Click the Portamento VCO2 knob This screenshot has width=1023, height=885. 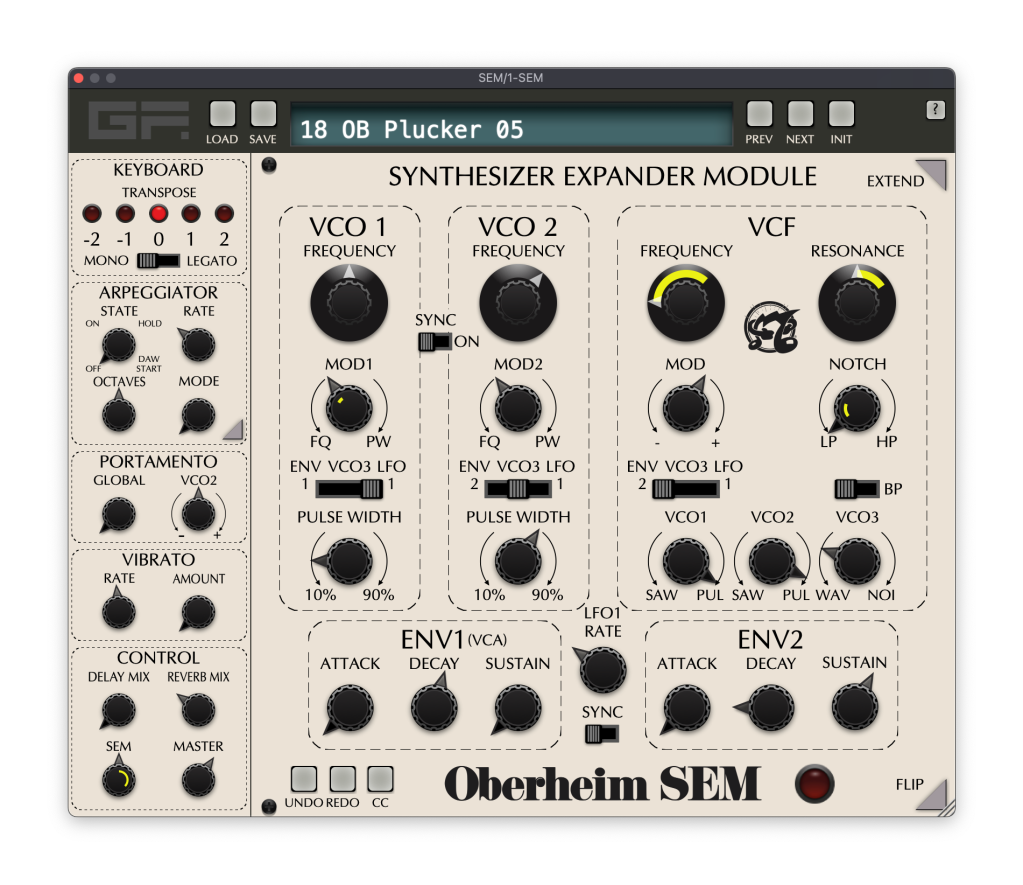pos(198,514)
